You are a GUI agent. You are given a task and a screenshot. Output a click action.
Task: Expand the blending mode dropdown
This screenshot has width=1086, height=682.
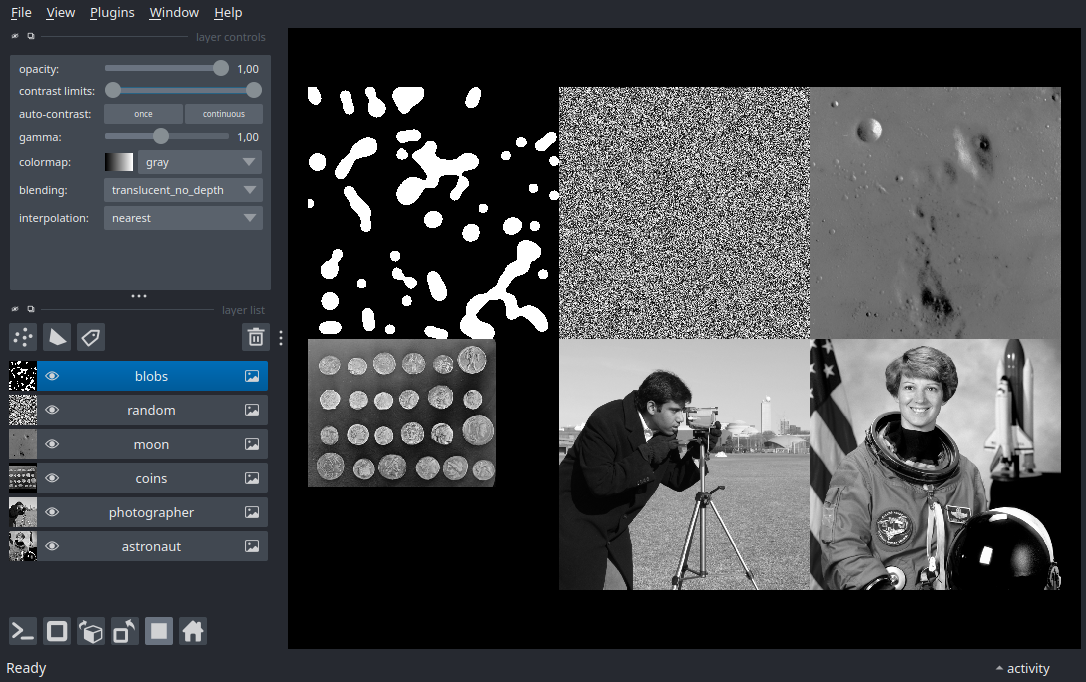pyautogui.click(x=183, y=190)
